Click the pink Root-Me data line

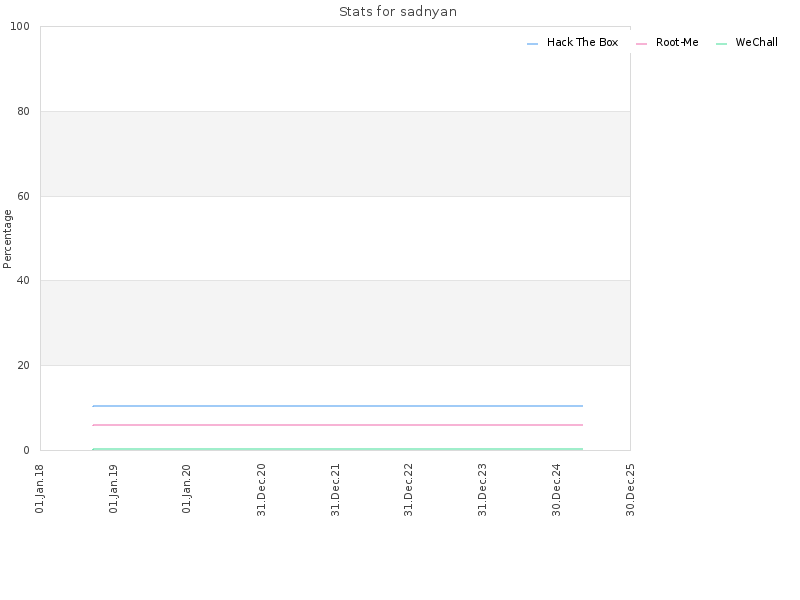(x=337, y=424)
